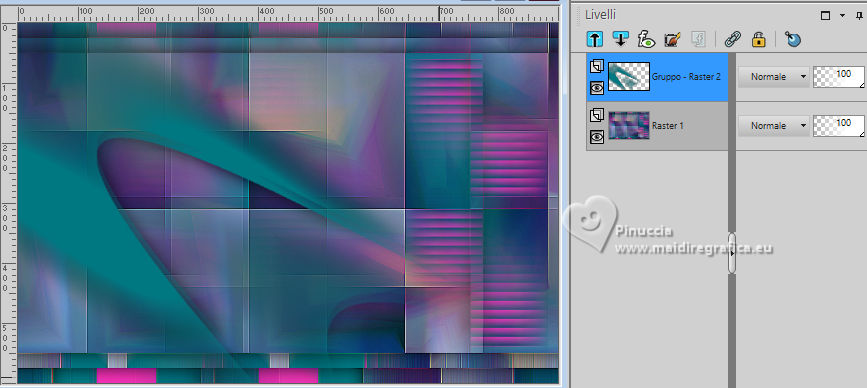The width and height of the screenshot is (867, 388).
Task: Hide the Raster 1 layer
Action: [597, 137]
